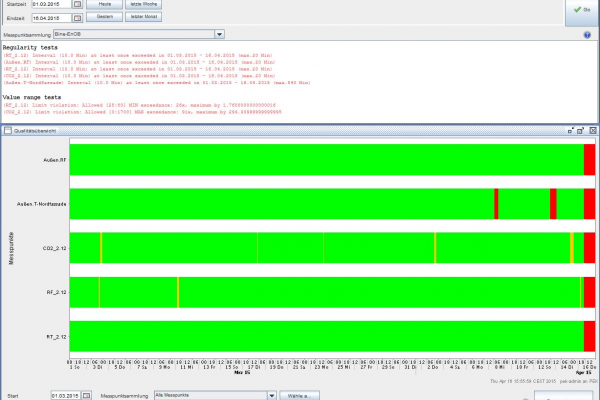Click the letzter Monat button

click(143, 17)
